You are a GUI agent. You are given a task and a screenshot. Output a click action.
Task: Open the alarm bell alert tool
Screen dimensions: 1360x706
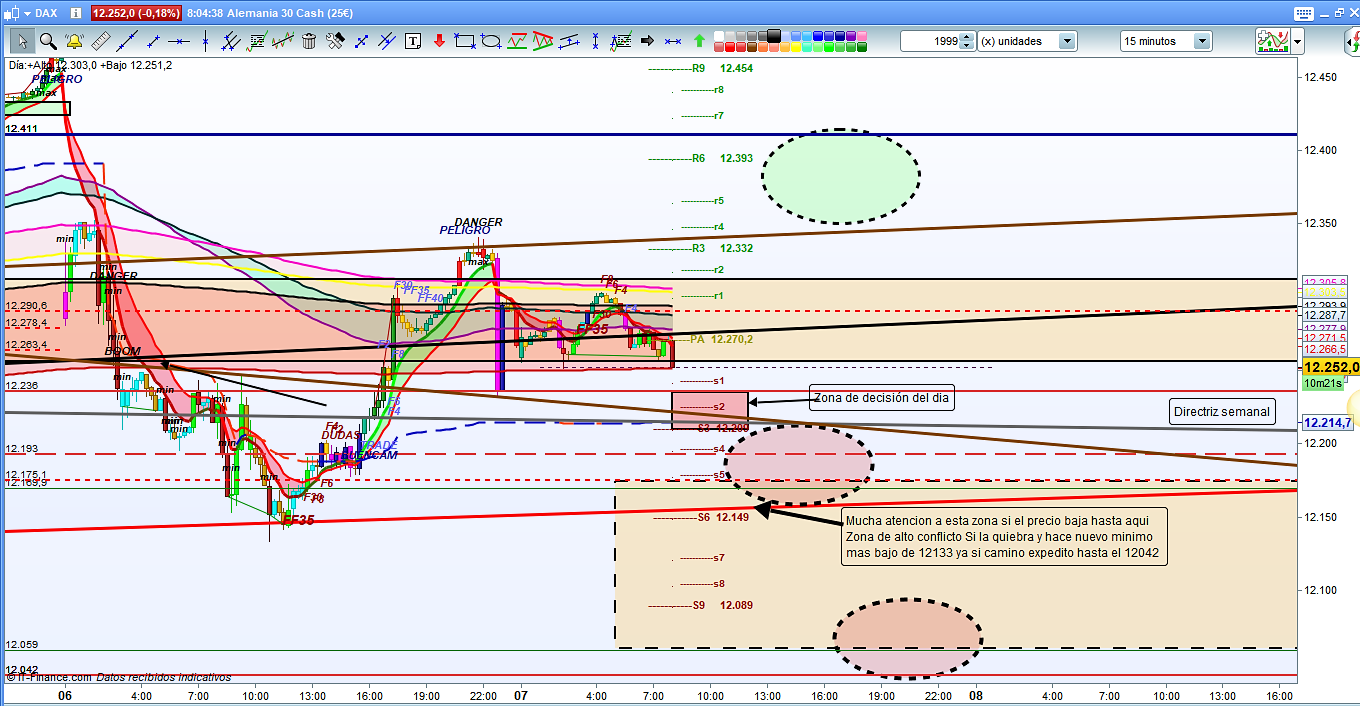(74, 41)
